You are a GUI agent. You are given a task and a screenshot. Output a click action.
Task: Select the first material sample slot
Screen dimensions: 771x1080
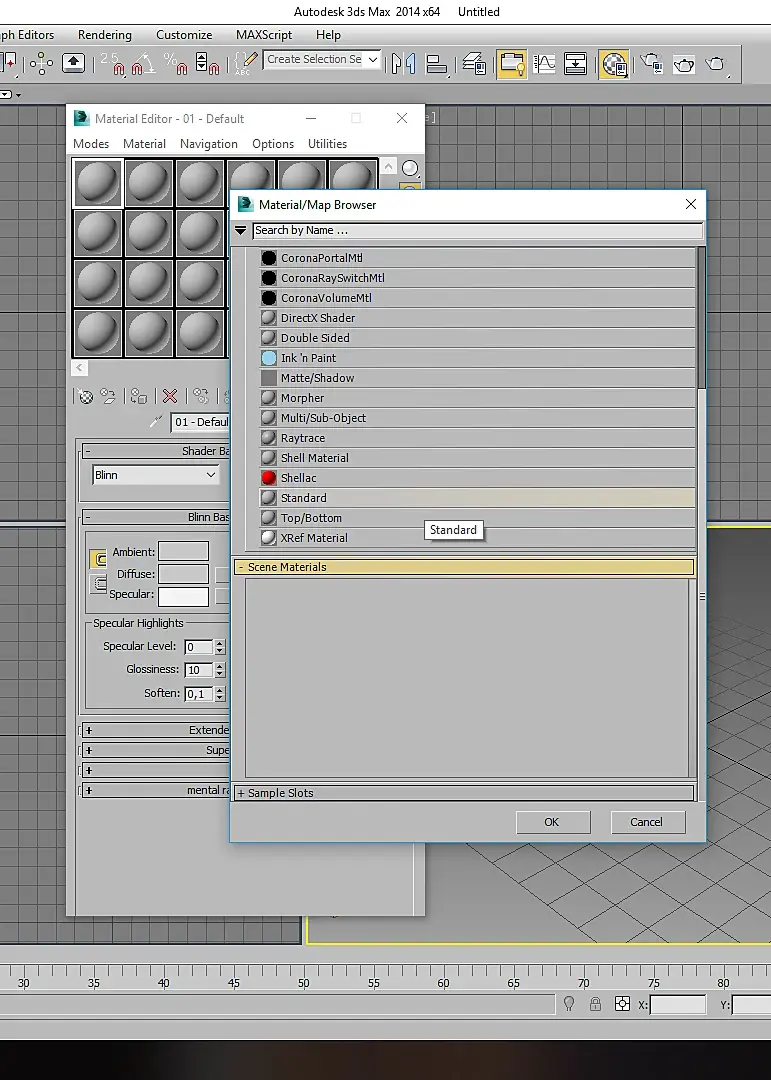pyautogui.click(x=97, y=183)
